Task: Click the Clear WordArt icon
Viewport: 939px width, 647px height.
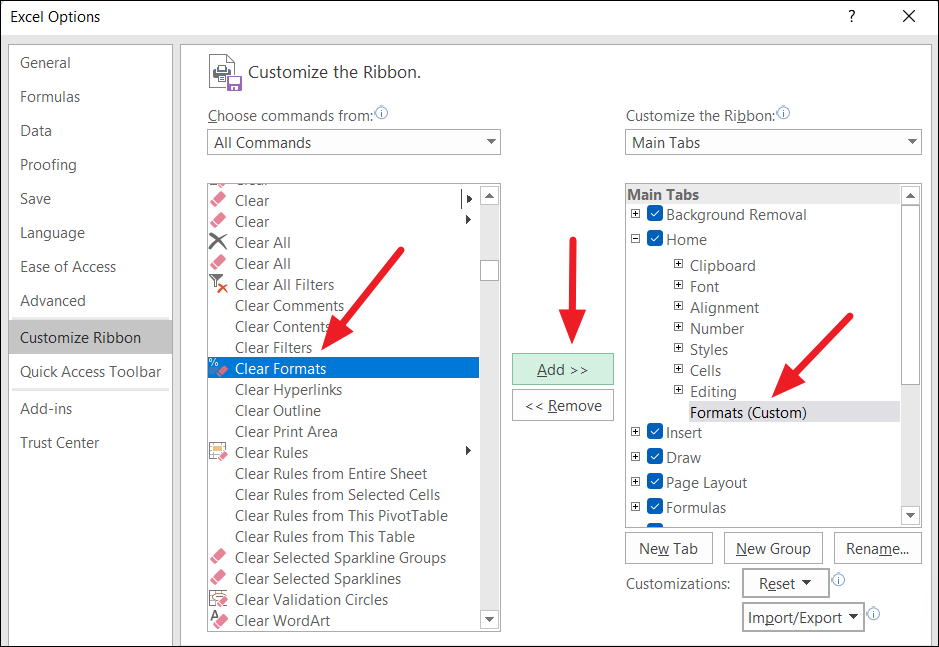Action: [219, 620]
